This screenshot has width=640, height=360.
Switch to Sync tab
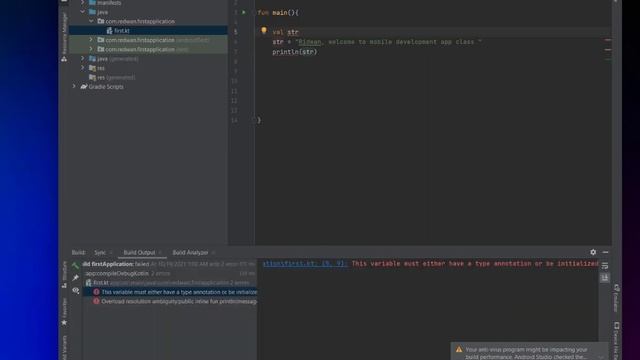click(100, 253)
